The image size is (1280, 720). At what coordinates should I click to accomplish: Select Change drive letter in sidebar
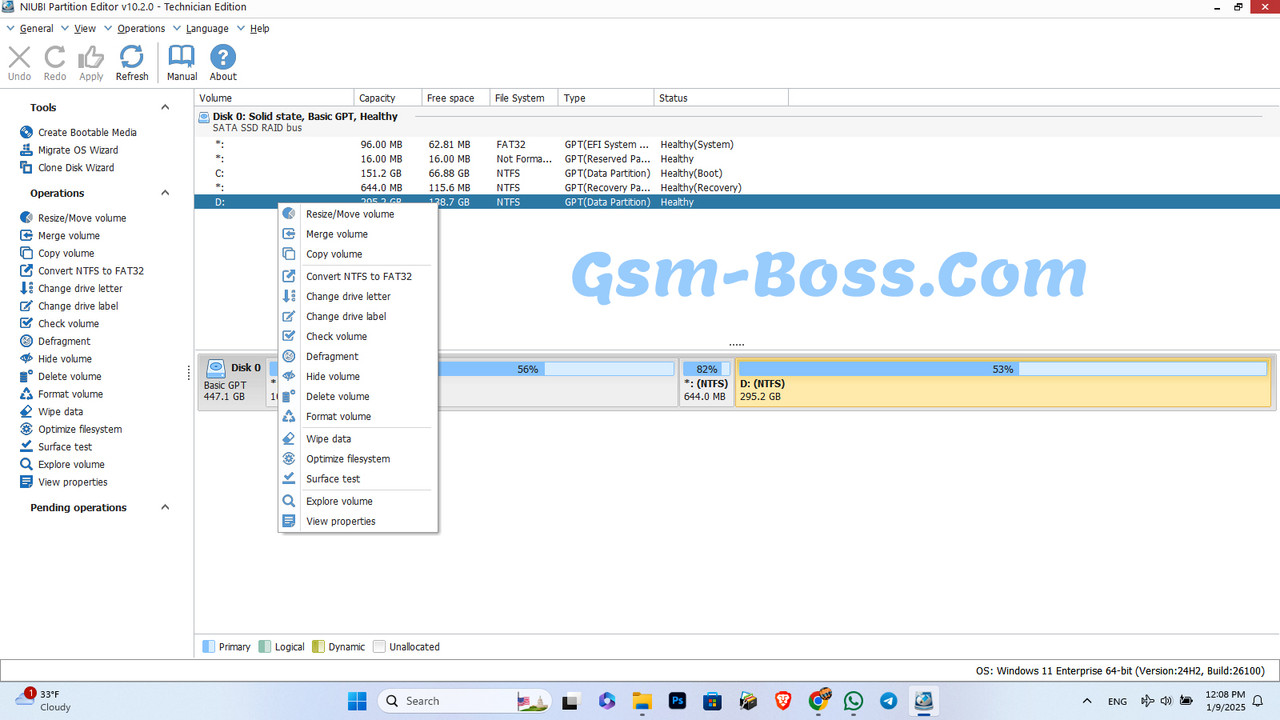70,289
